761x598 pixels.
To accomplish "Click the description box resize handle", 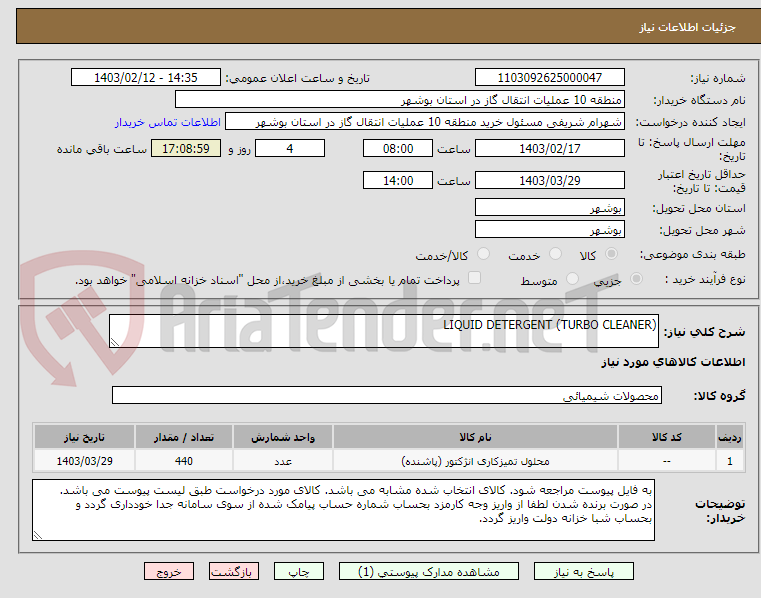I will click(115, 342).
